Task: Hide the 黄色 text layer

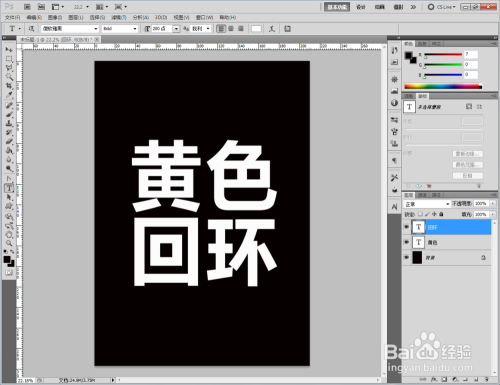Action: click(x=406, y=242)
